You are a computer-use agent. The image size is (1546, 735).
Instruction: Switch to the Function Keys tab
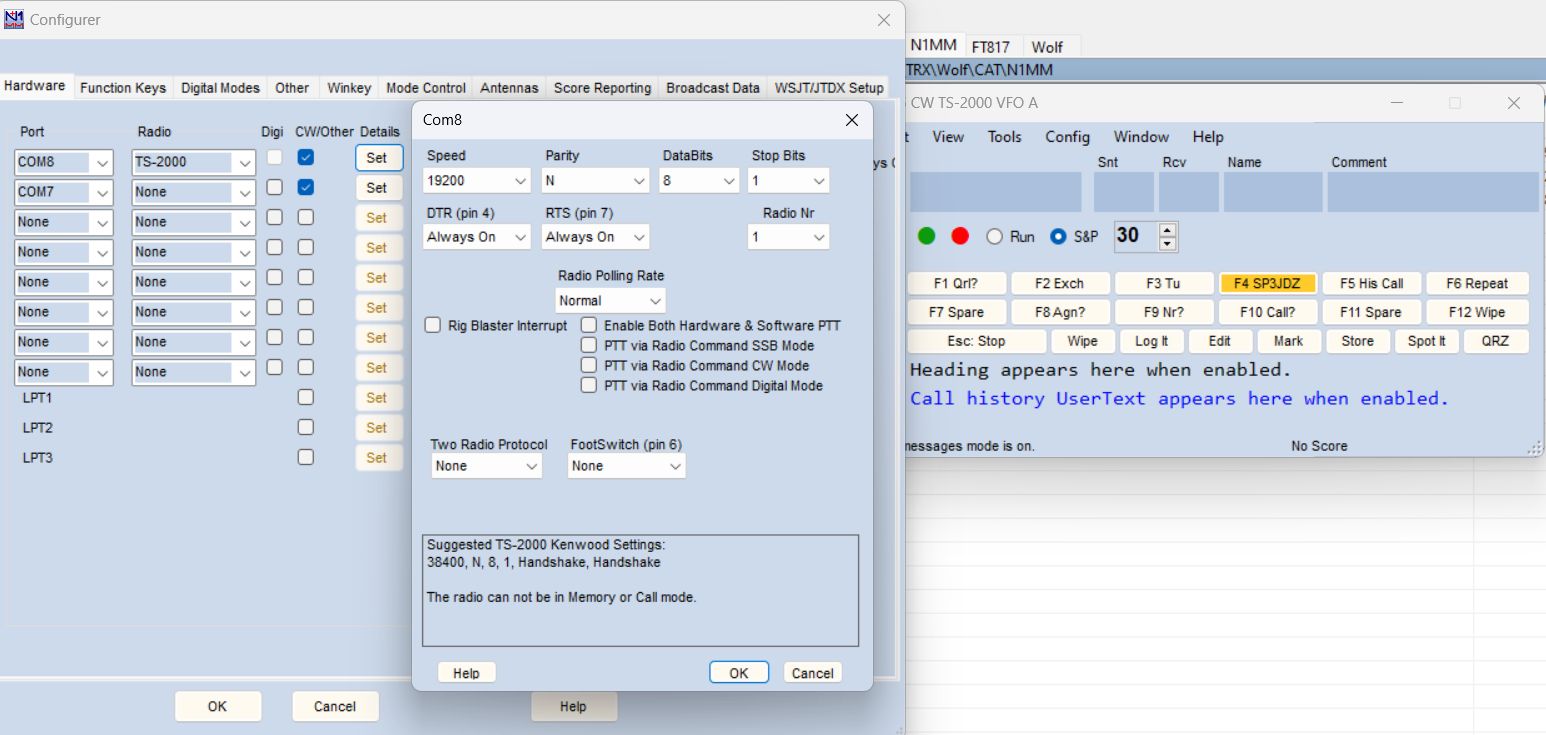[x=123, y=88]
